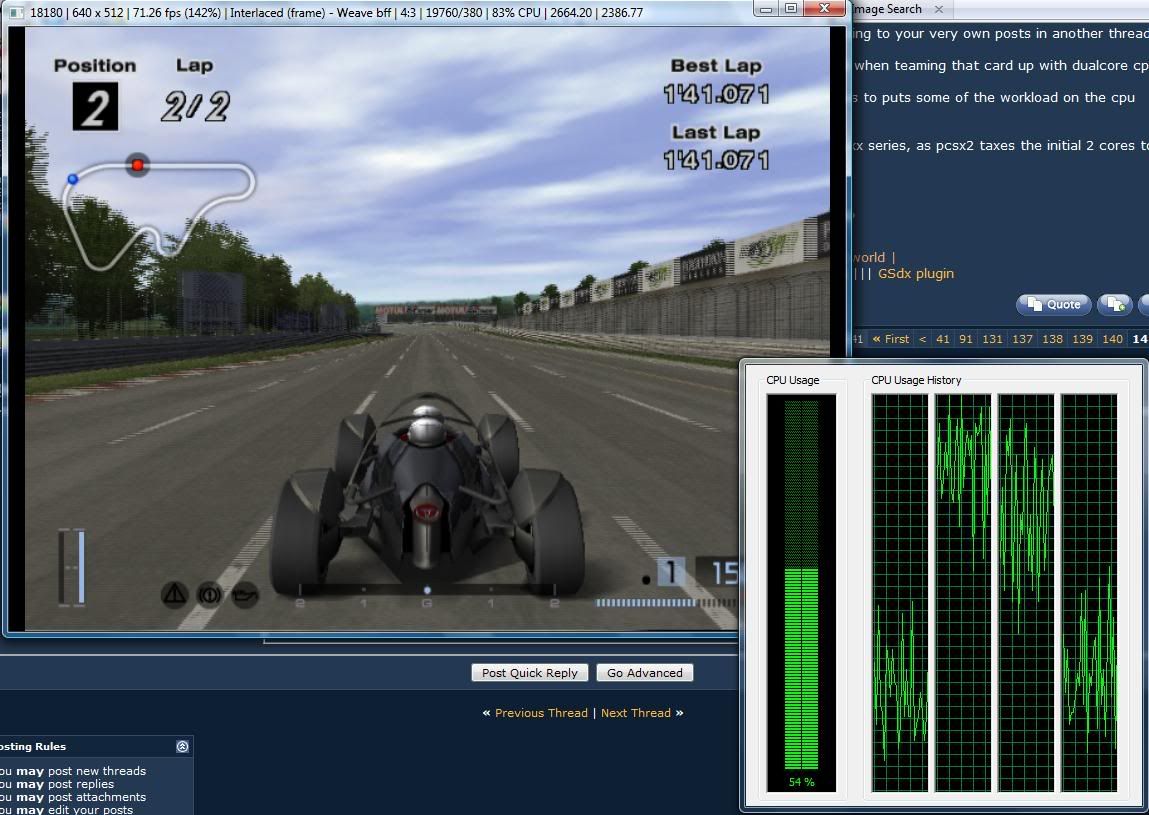This screenshot has width=1149, height=815.
Task: Click the previous page arrow in pagination
Action: 922,339
